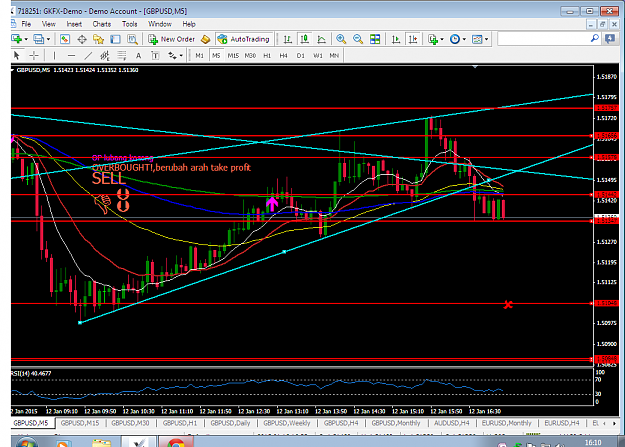625x447 pixels.
Task: Open the Navigator favorites icon
Action: click(x=98, y=39)
